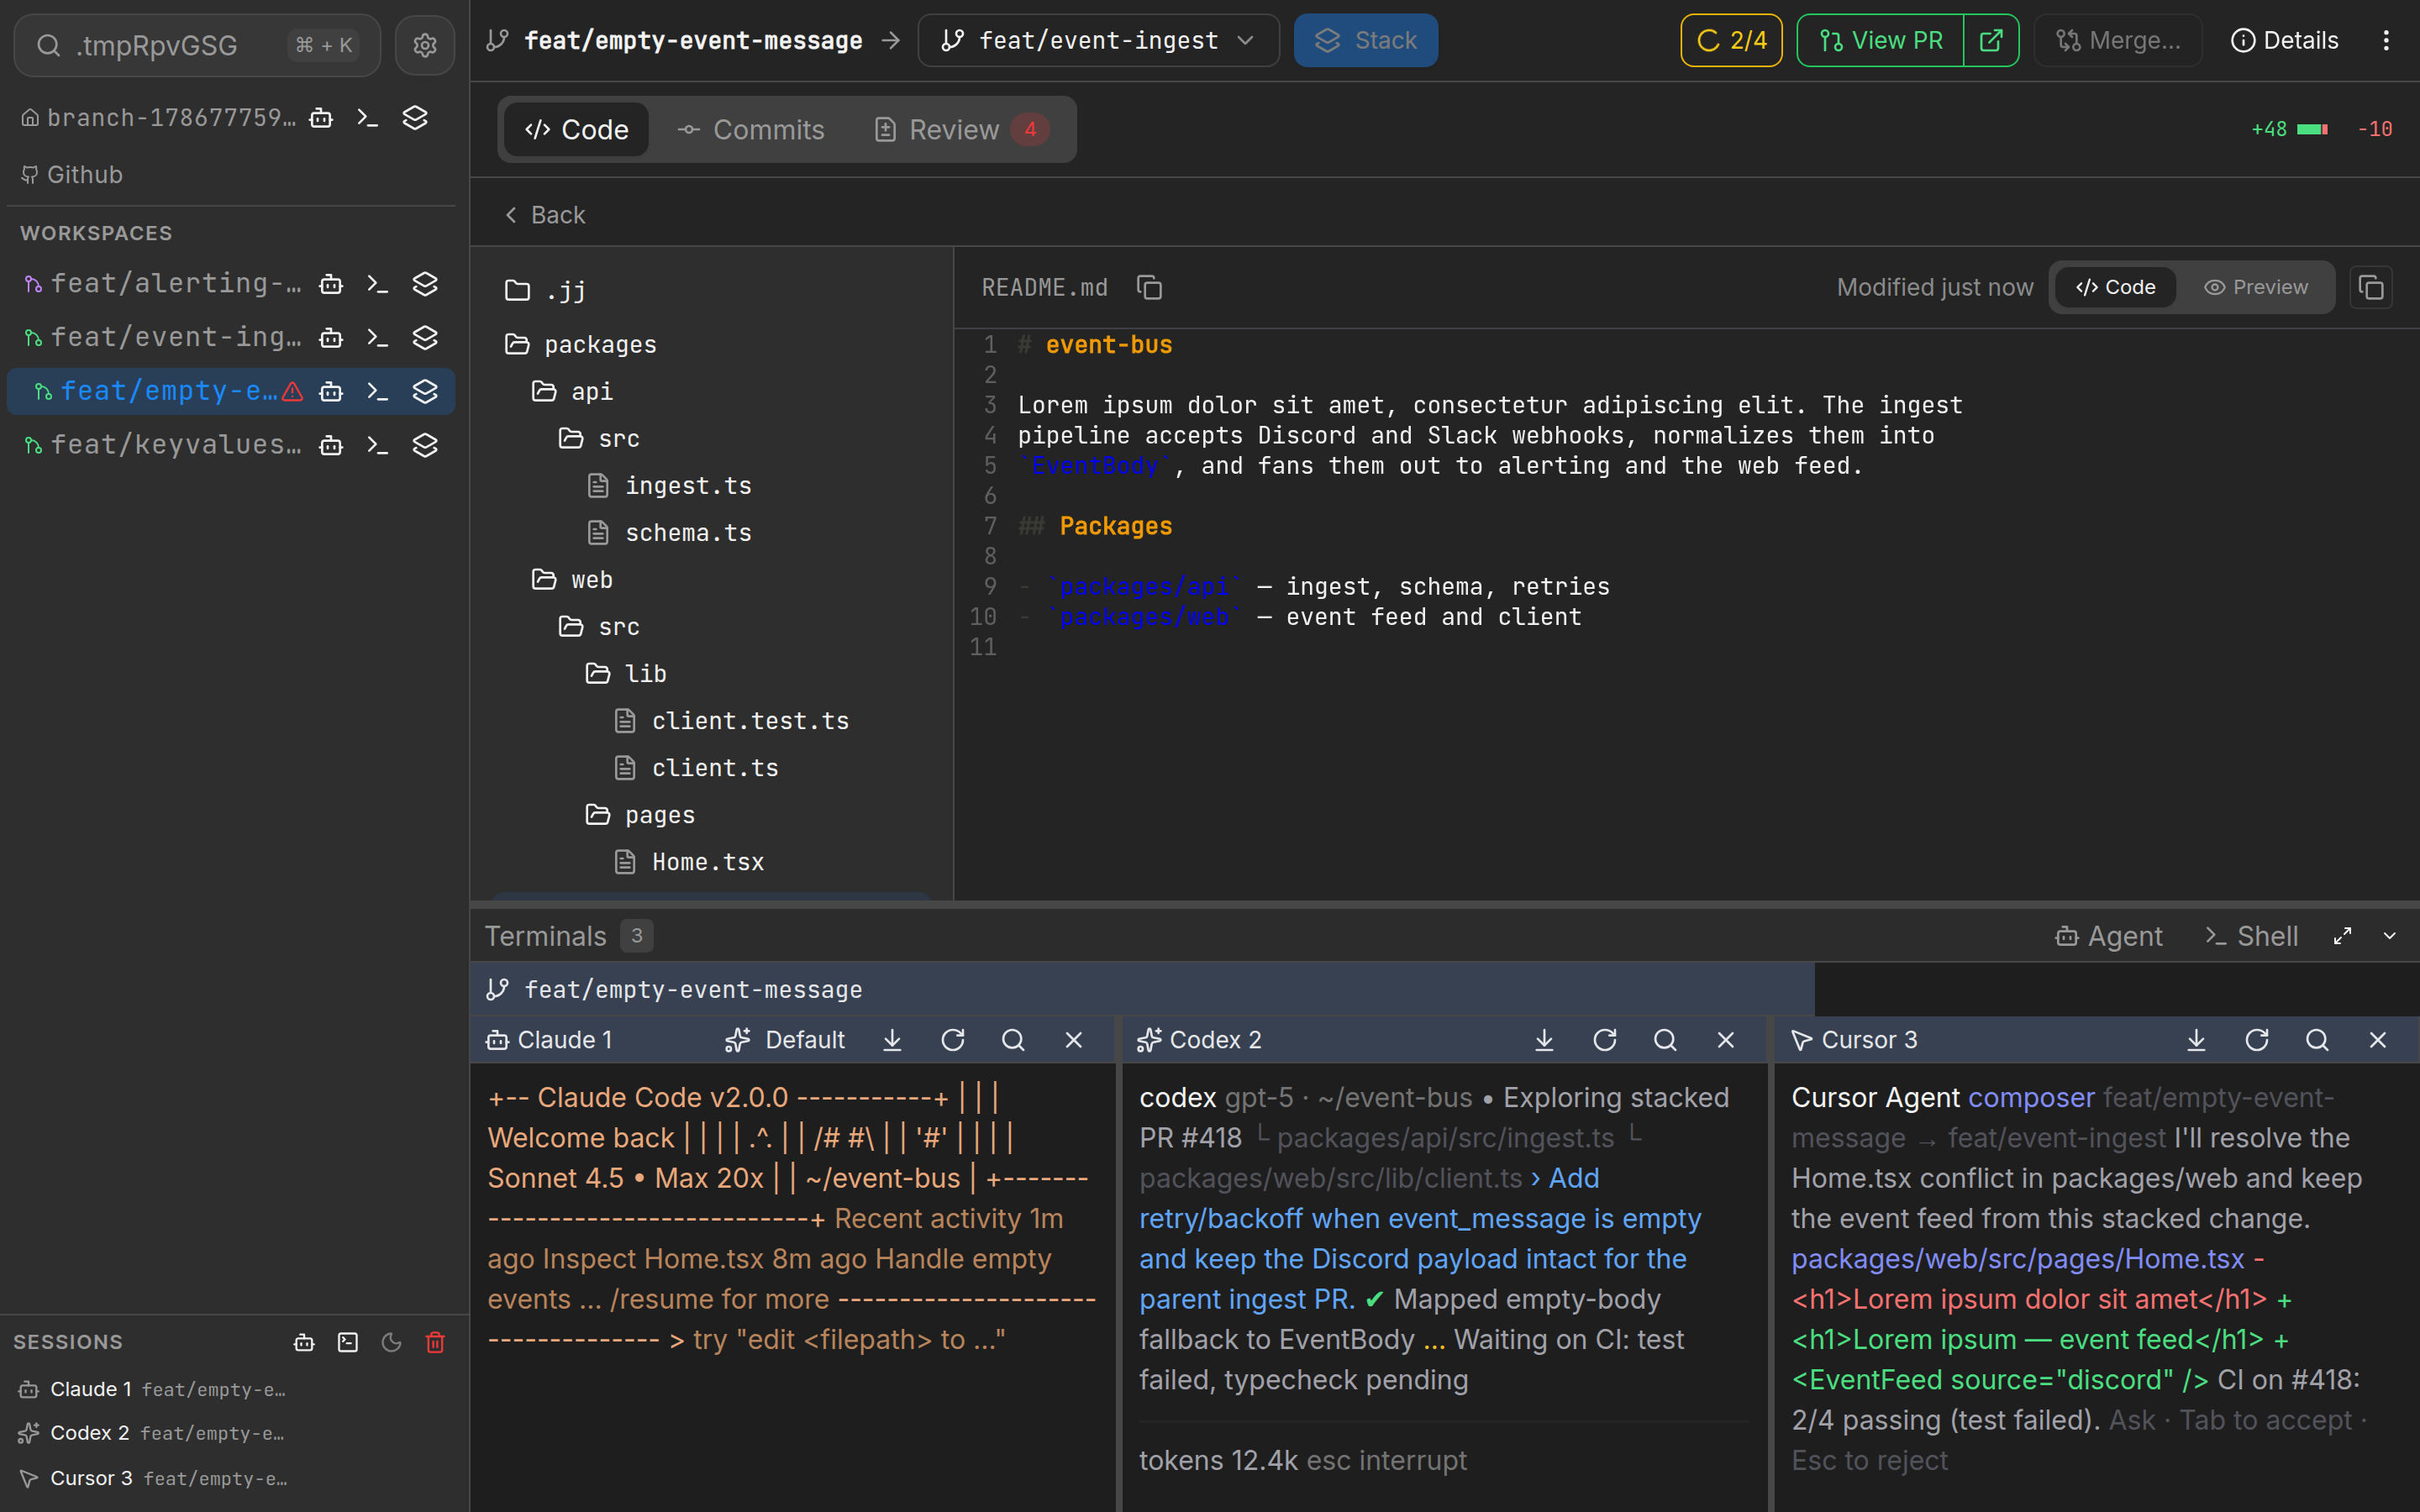Go Back from file view
The image size is (2420, 1512).
(x=545, y=215)
